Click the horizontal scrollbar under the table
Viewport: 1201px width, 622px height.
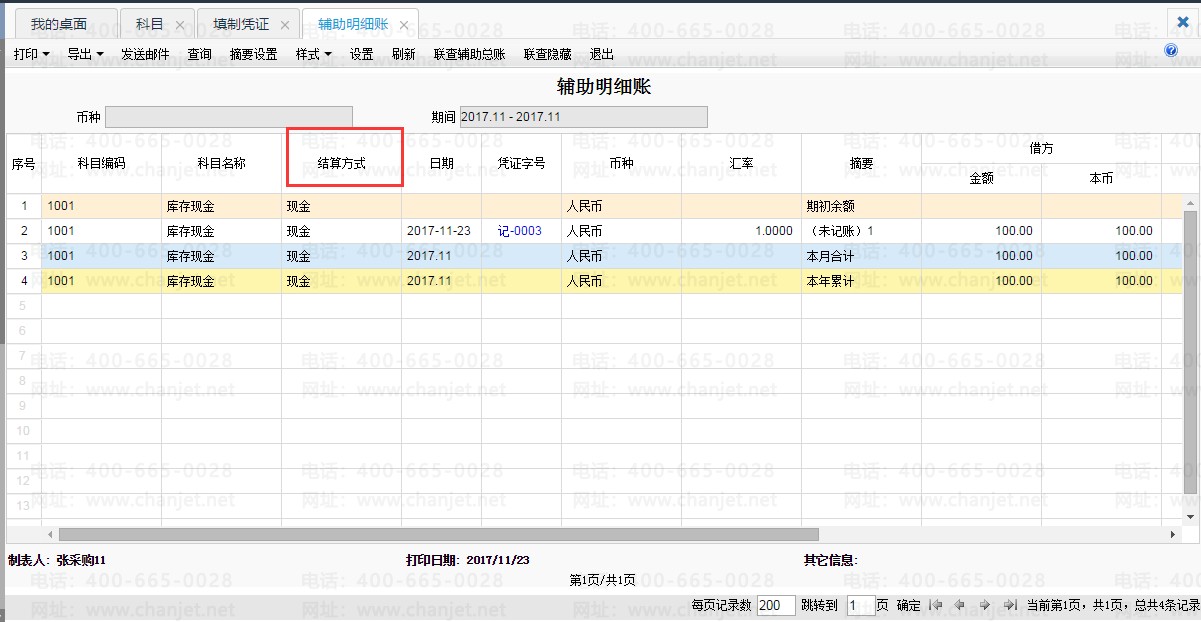(438, 535)
